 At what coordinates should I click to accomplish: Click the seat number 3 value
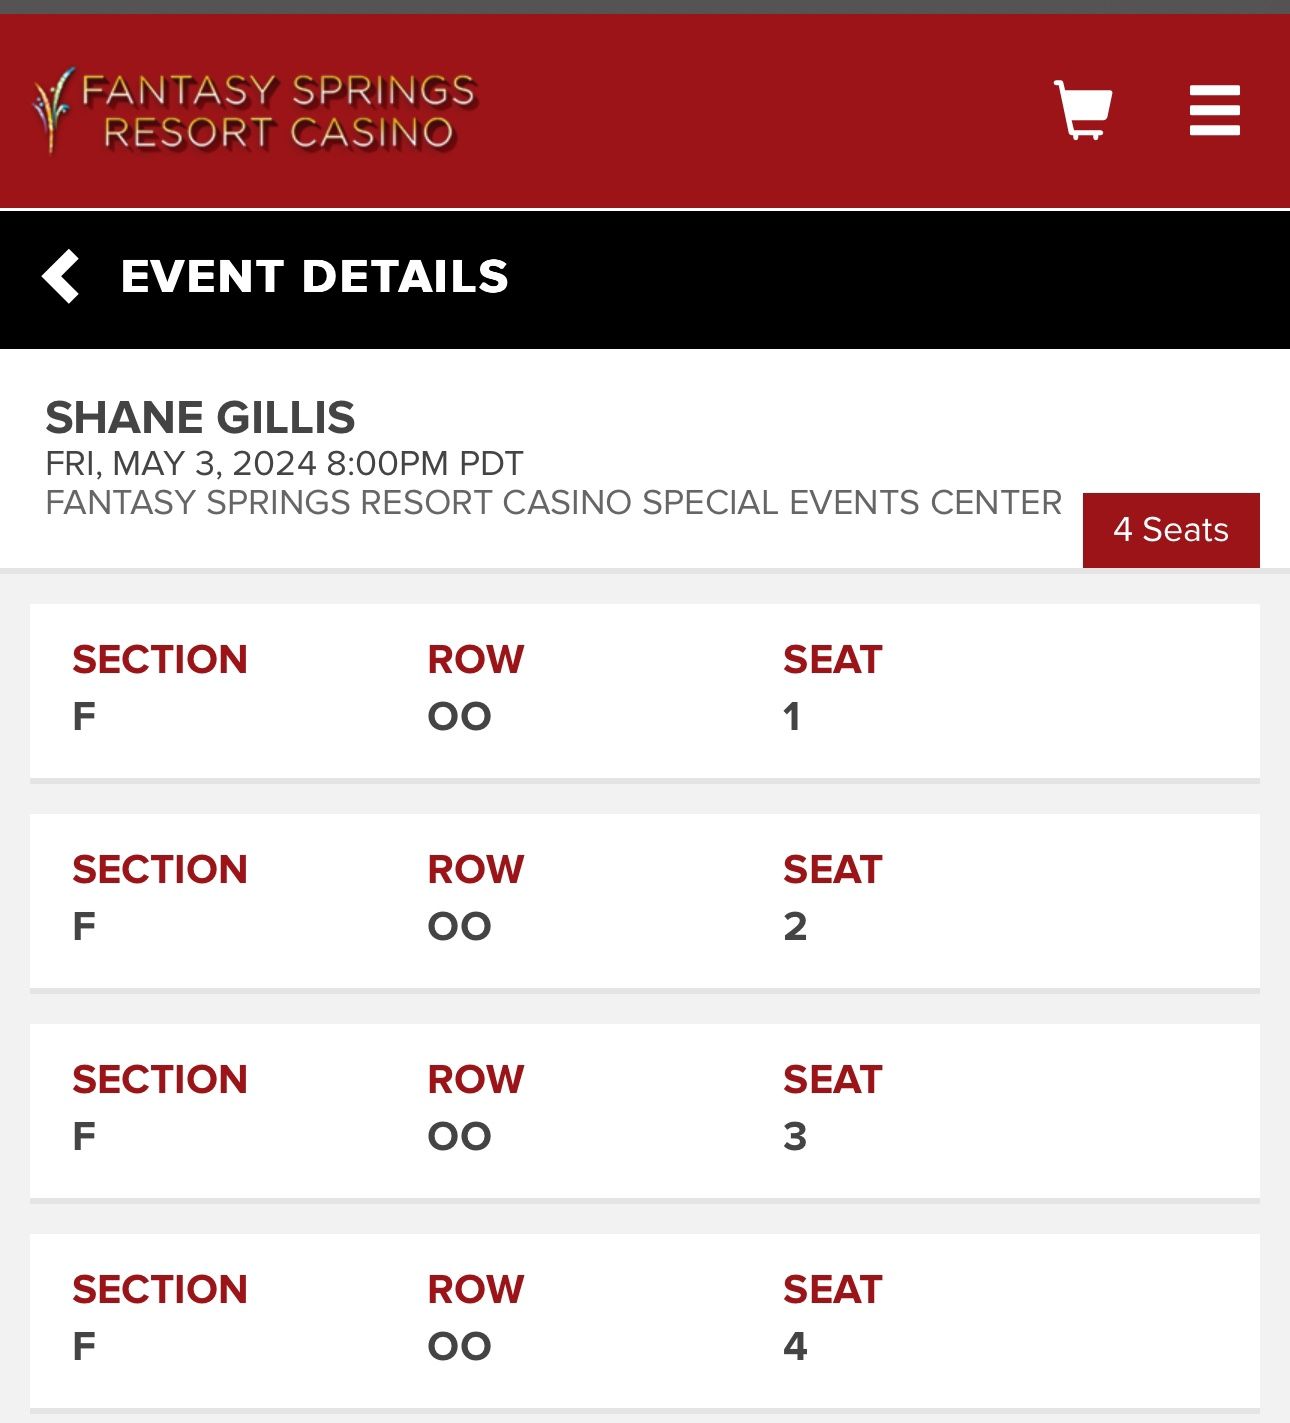[795, 1137]
